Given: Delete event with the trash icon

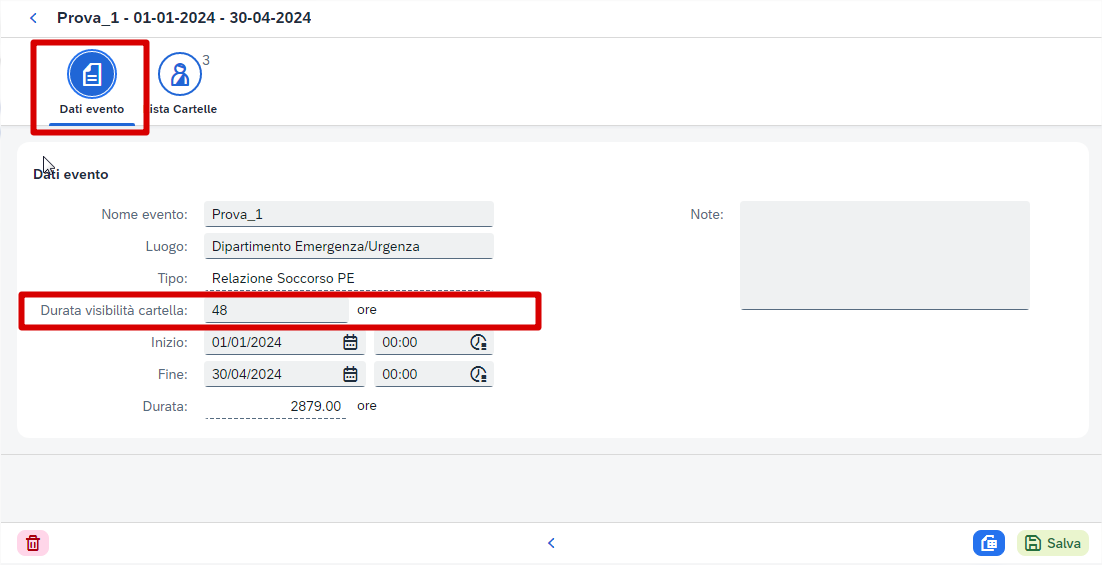Looking at the screenshot, I should [33, 543].
